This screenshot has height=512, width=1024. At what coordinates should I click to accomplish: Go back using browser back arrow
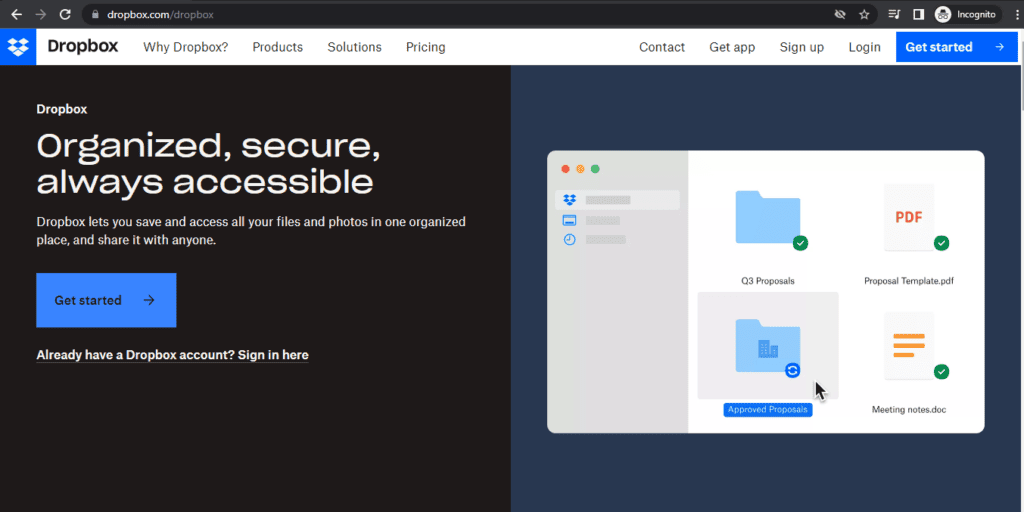click(x=16, y=14)
